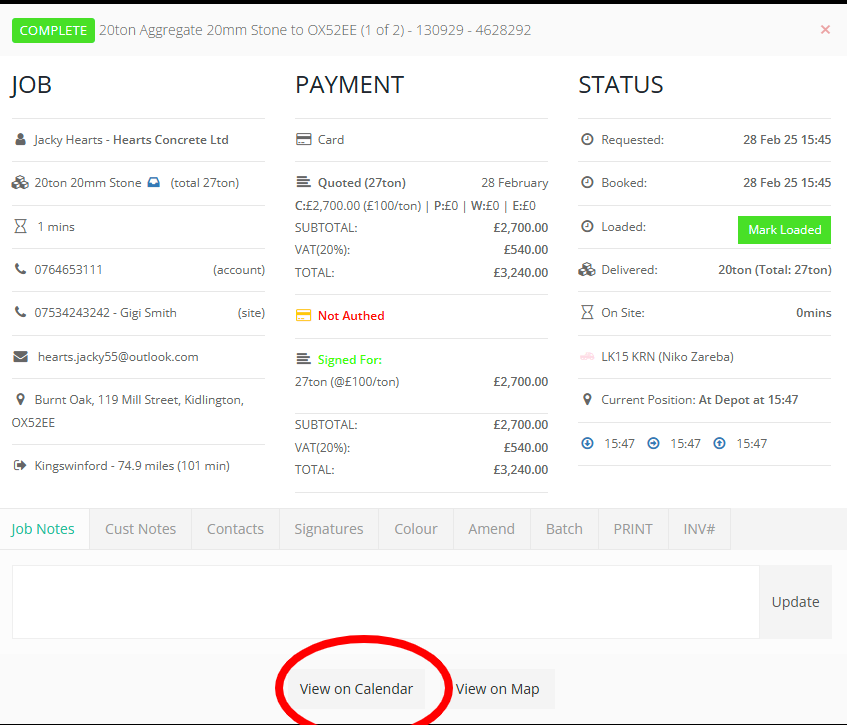Image resolution: width=847 pixels, height=725 pixels.
Task: Click the phone icon beside the account number
Action: (21, 270)
